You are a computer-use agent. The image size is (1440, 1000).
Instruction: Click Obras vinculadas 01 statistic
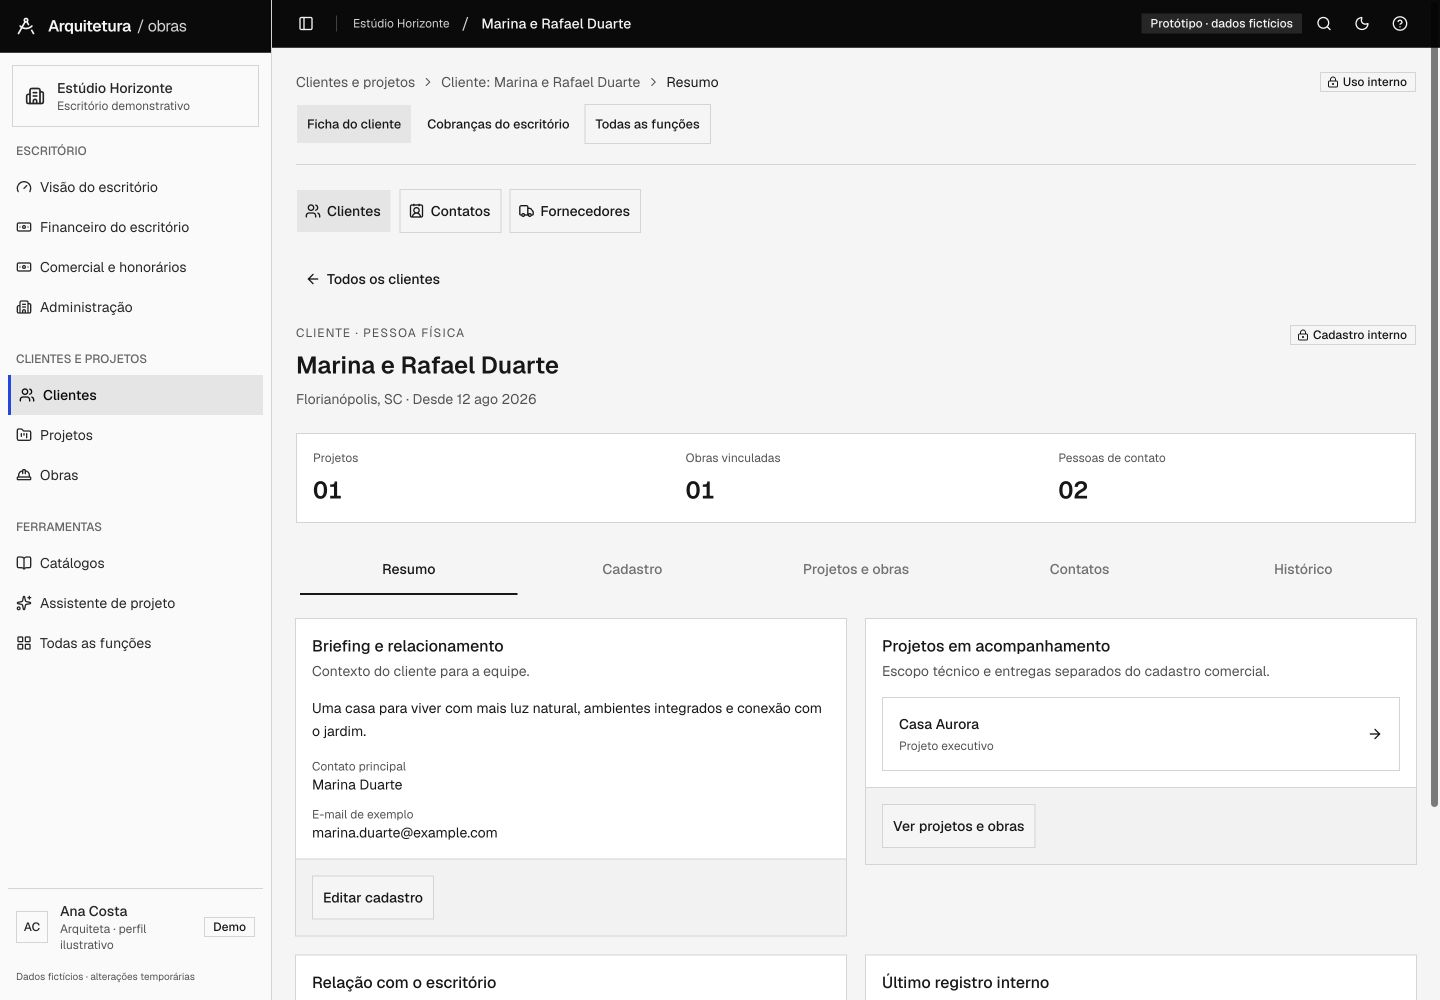coord(855,477)
